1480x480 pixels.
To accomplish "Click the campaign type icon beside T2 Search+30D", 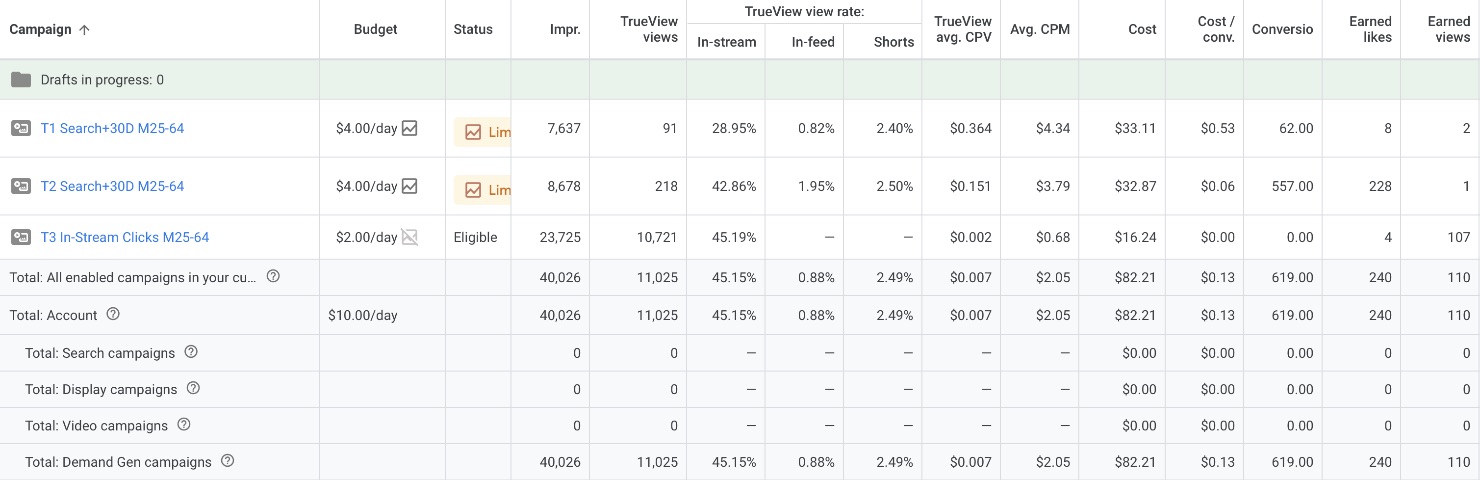I will (x=20, y=186).
